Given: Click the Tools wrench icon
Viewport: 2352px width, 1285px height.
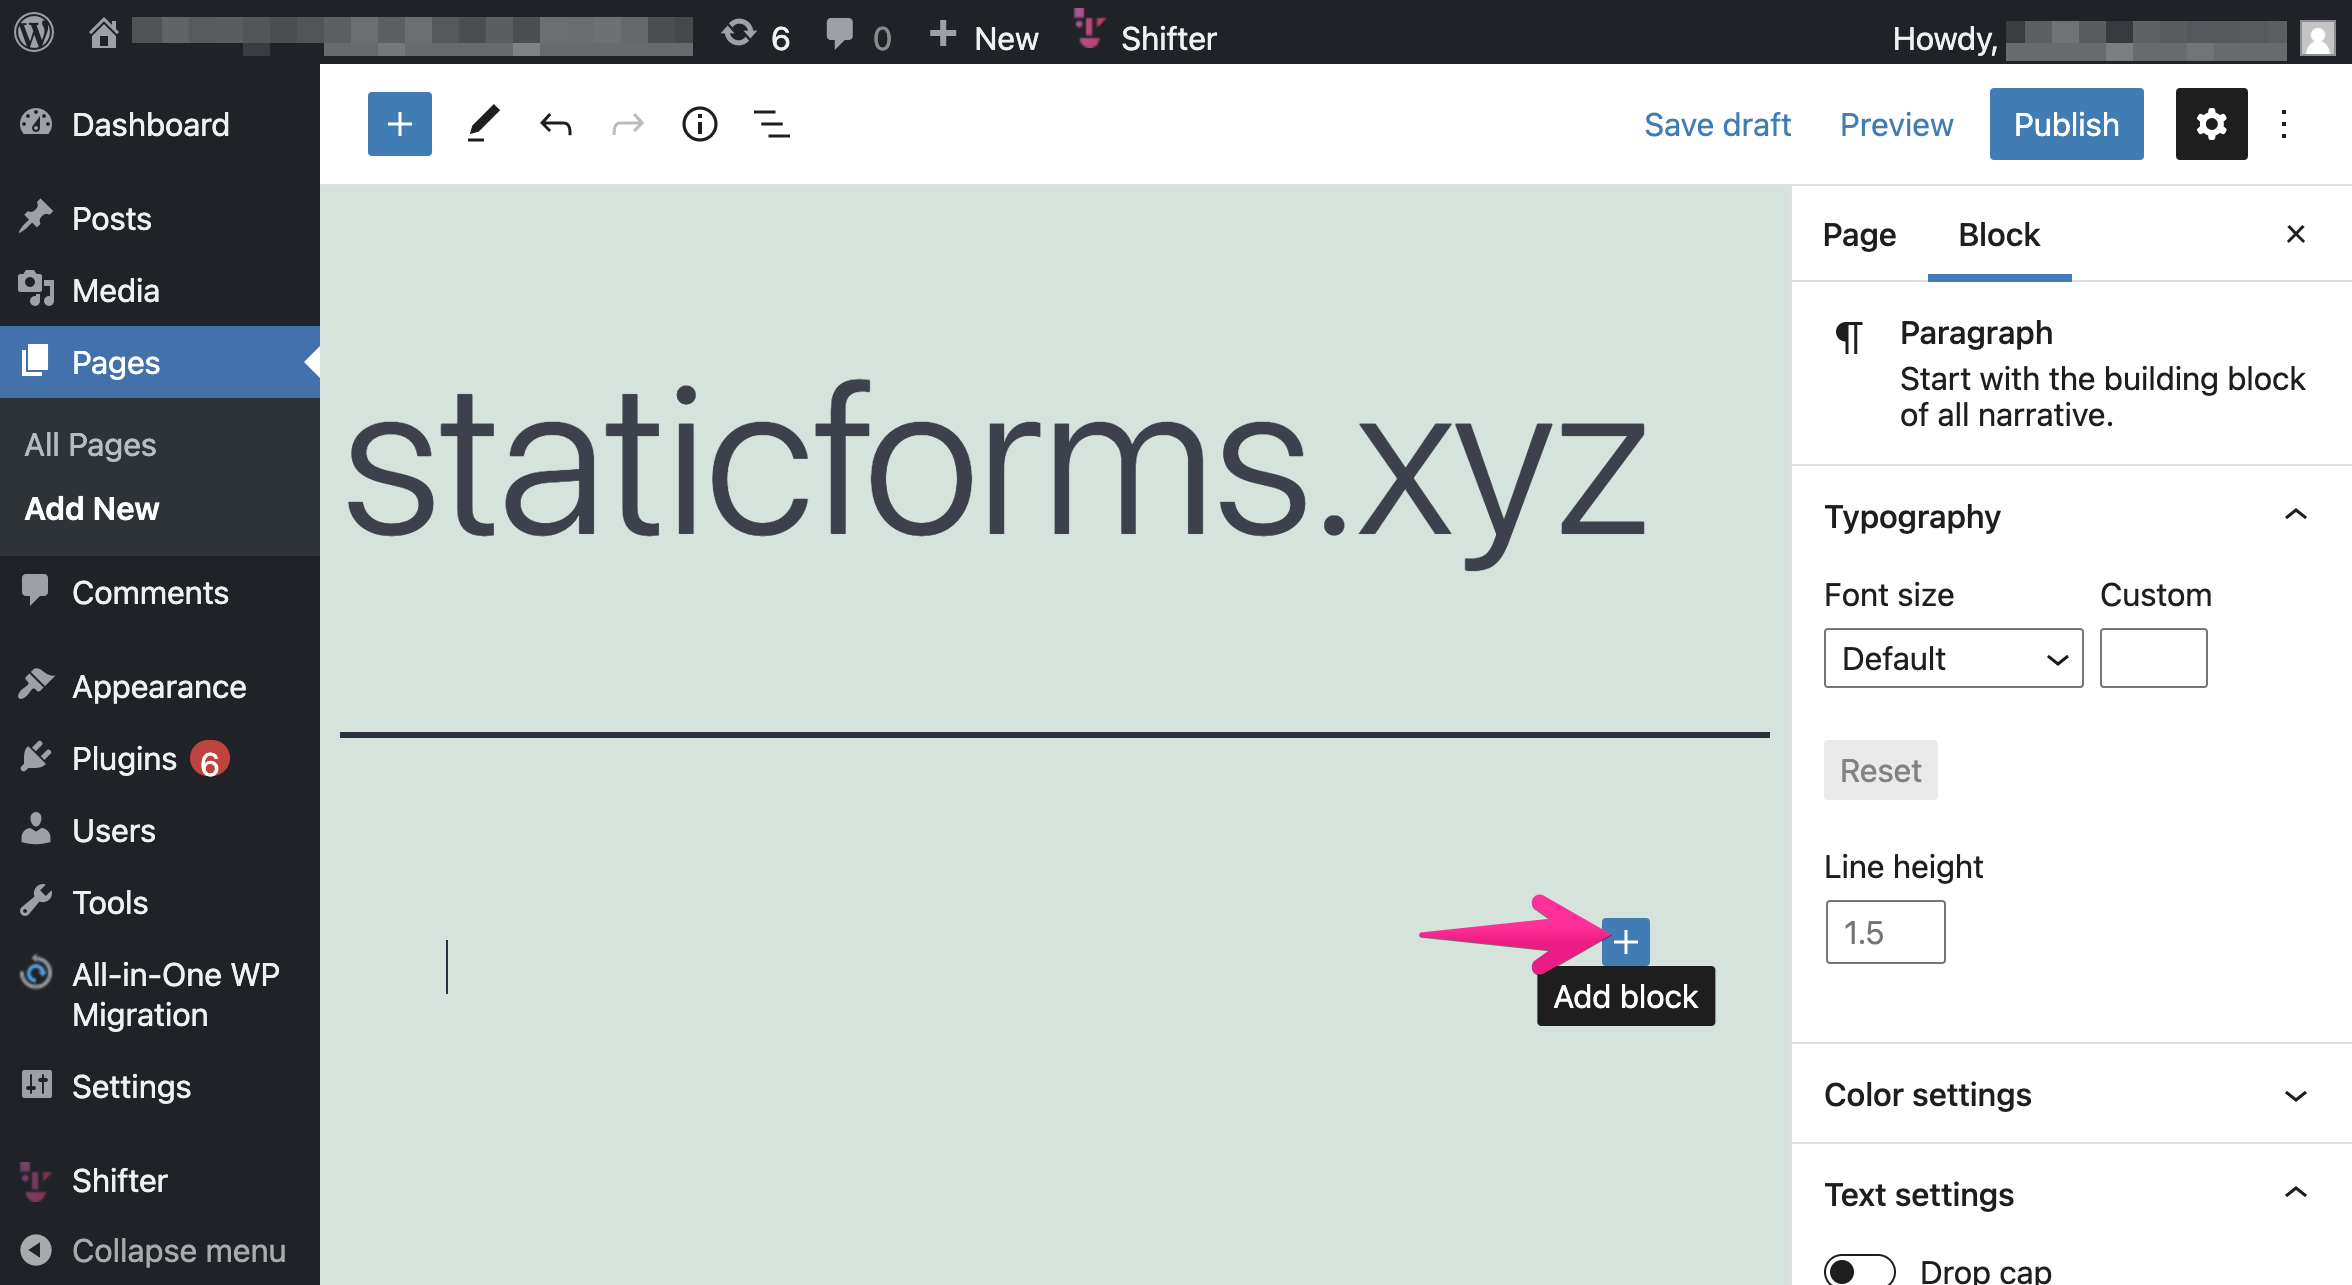Looking at the screenshot, I should [x=36, y=900].
